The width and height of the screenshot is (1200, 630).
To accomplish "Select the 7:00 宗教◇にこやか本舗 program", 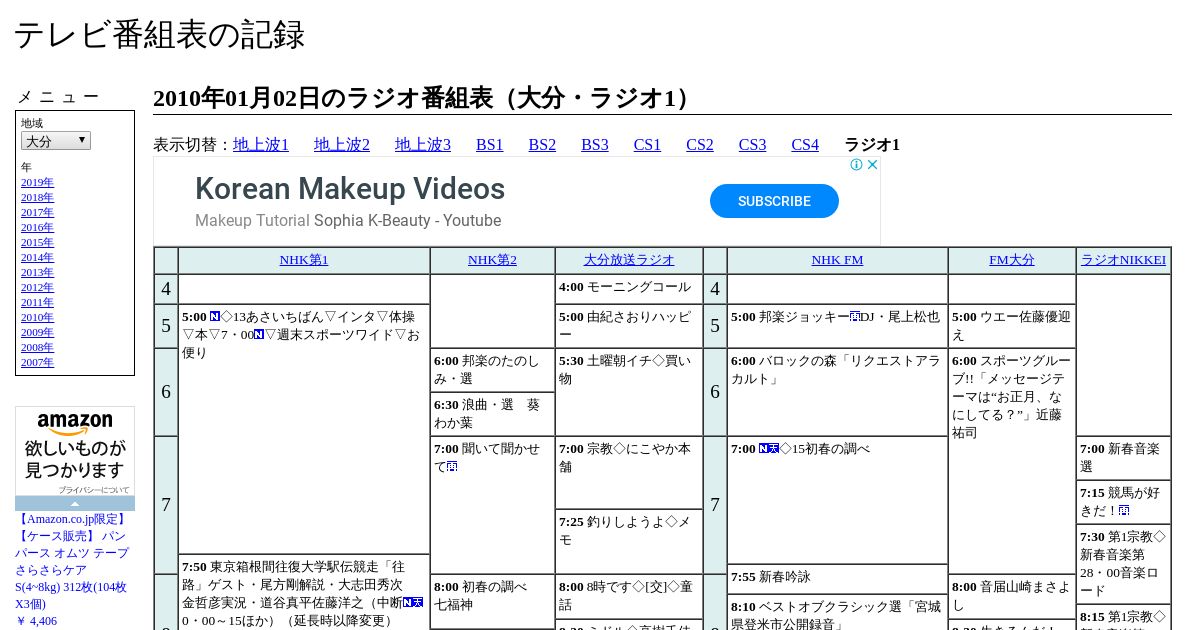I will (629, 473).
